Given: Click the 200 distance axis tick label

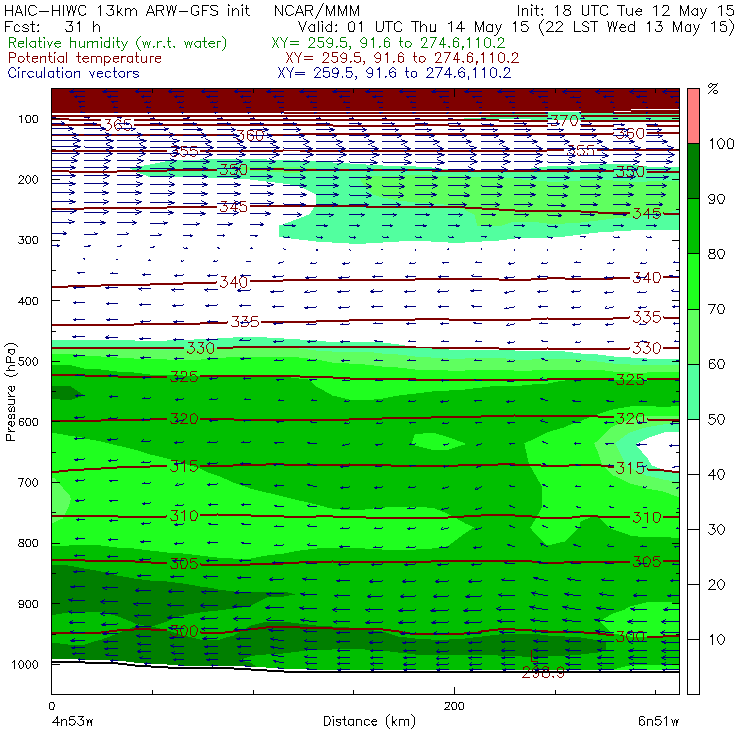Looking at the screenshot, I should point(454,706).
